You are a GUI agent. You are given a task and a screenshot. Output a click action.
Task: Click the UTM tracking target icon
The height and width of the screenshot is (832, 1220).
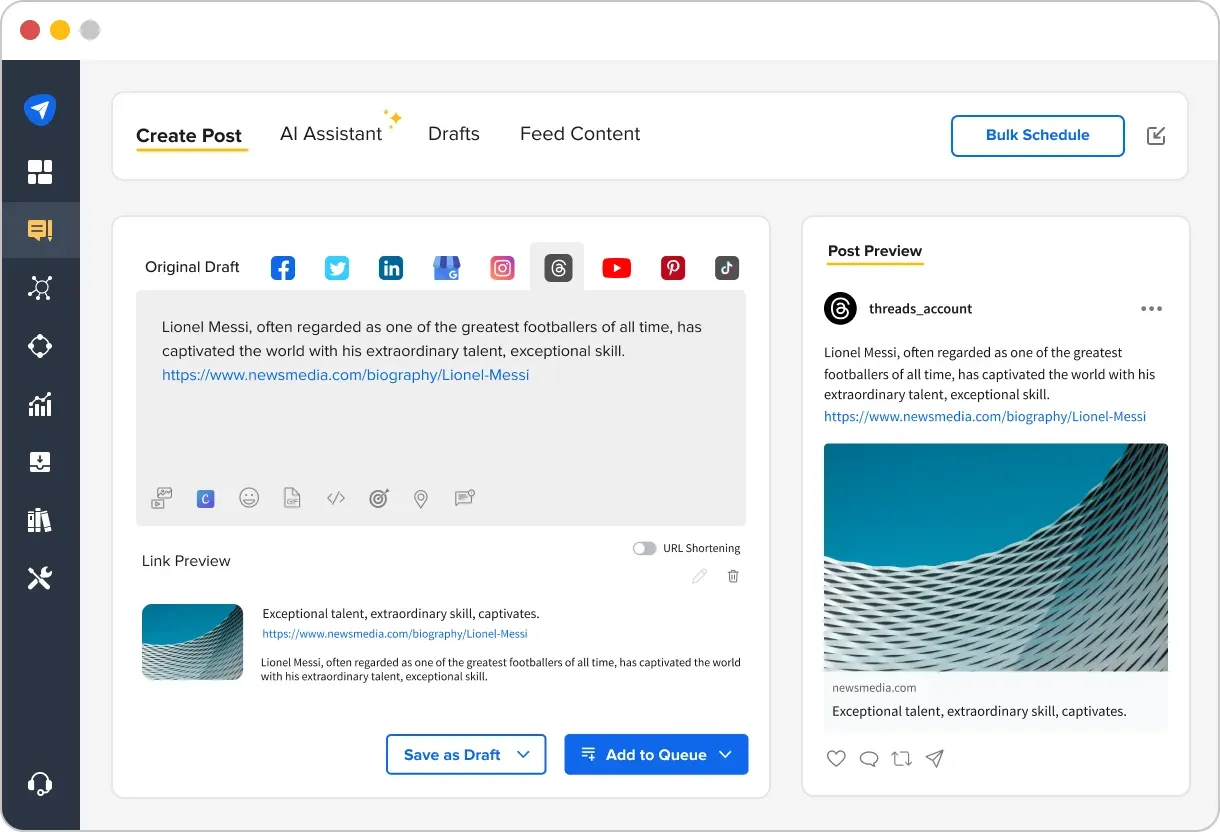[x=379, y=498]
